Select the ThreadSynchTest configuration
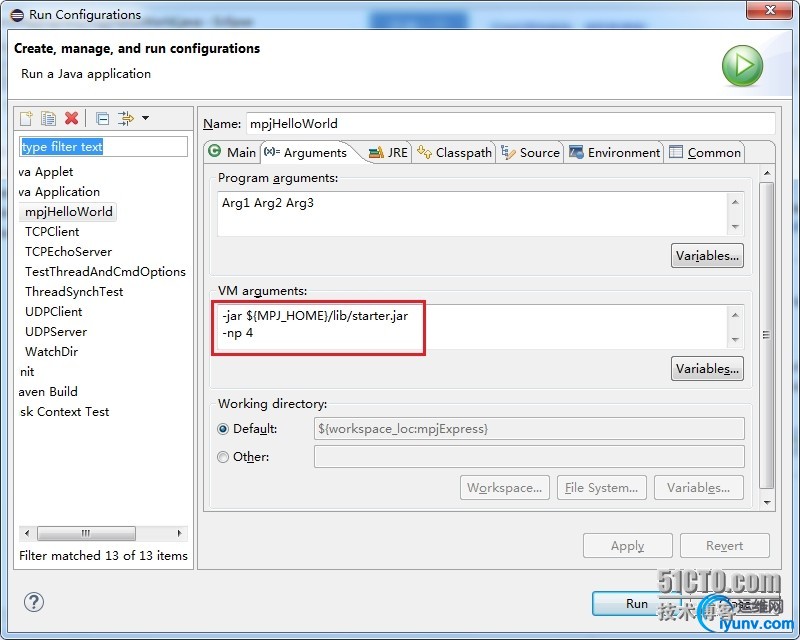Image resolution: width=800 pixels, height=640 pixels. 74,291
